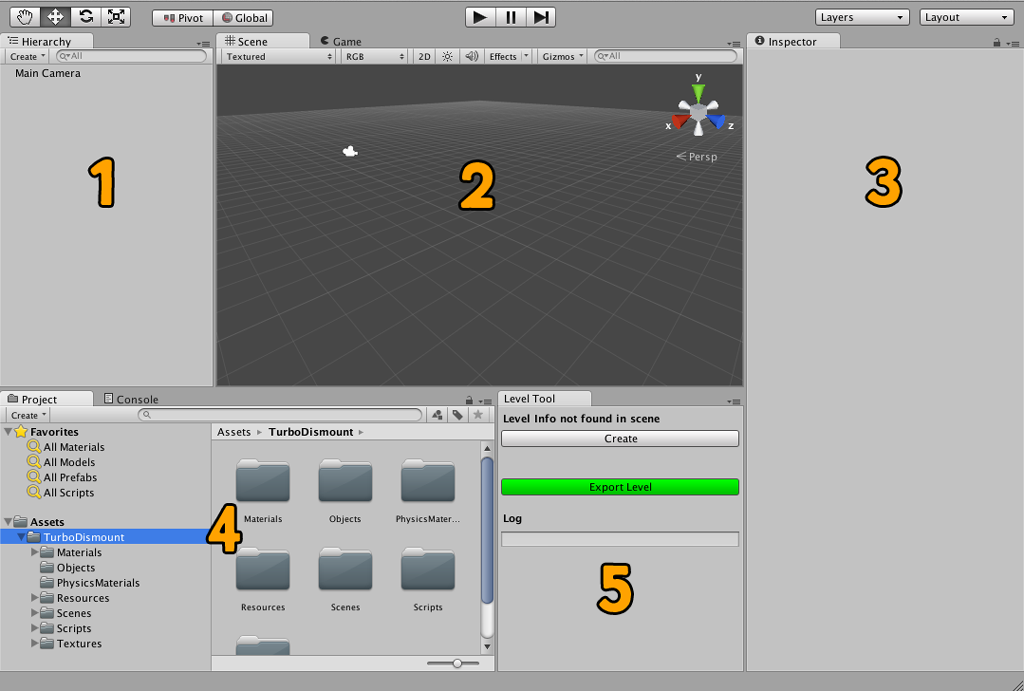The image size is (1024, 691).
Task: Focus the Project search field
Action: pos(280,415)
